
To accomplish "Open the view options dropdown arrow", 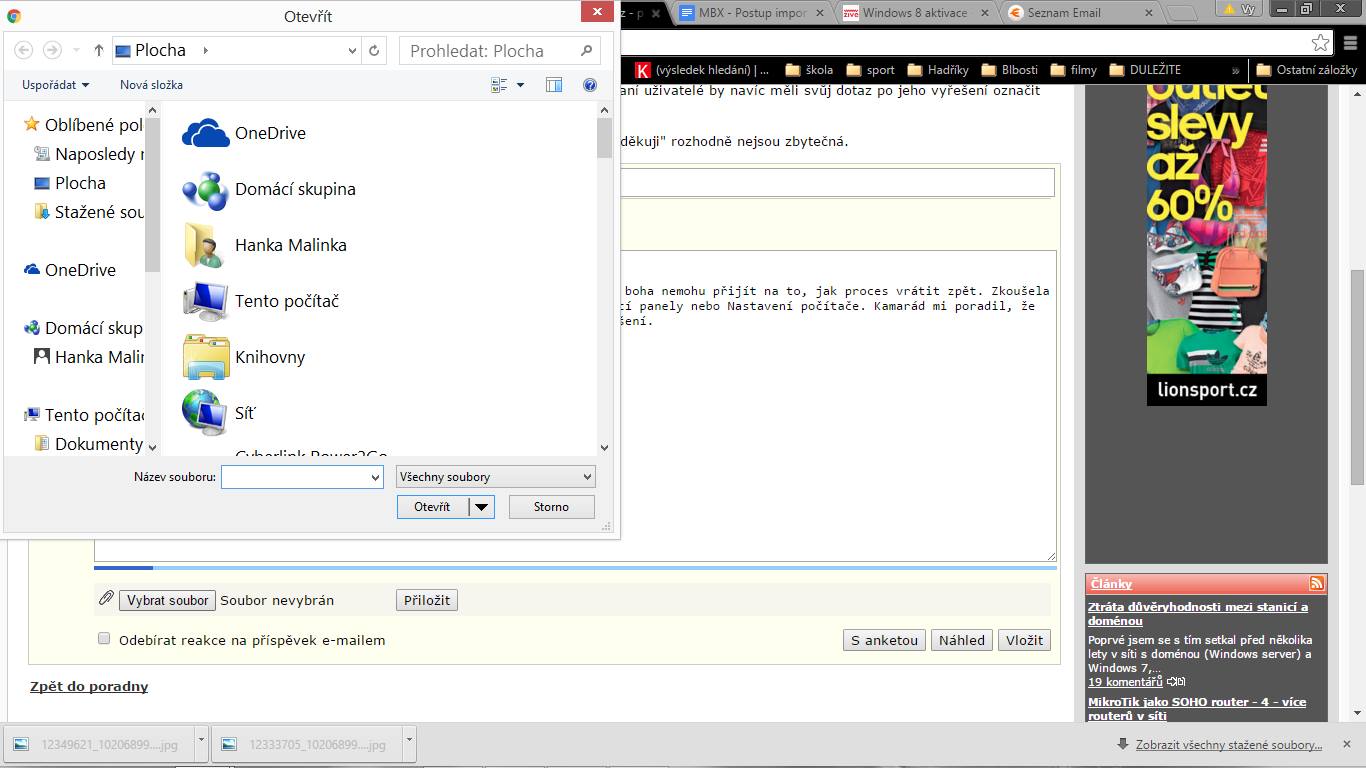I will pos(520,85).
